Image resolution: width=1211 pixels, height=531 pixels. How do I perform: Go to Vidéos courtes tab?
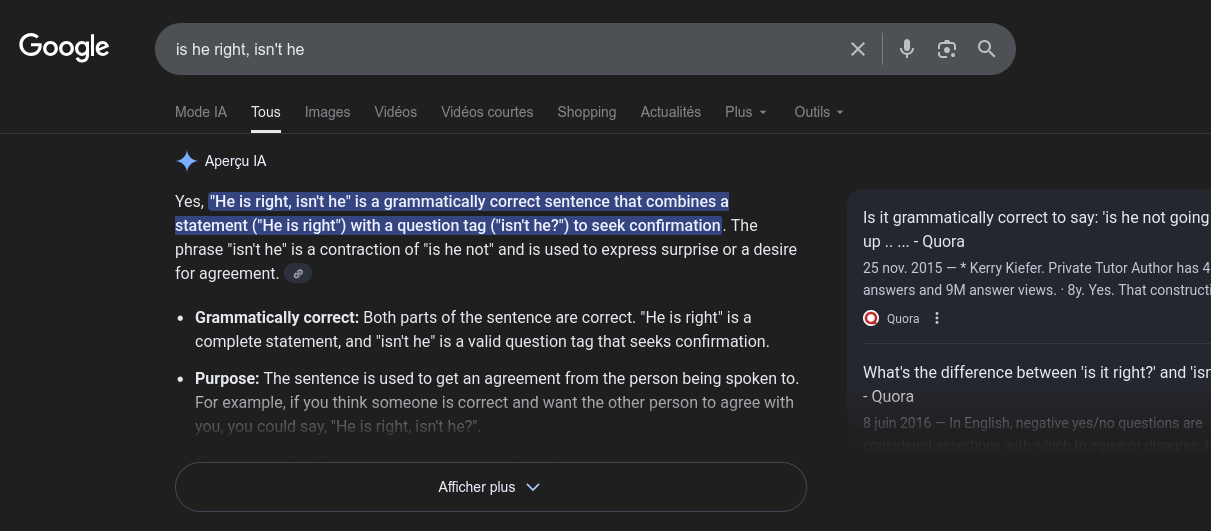click(x=487, y=112)
